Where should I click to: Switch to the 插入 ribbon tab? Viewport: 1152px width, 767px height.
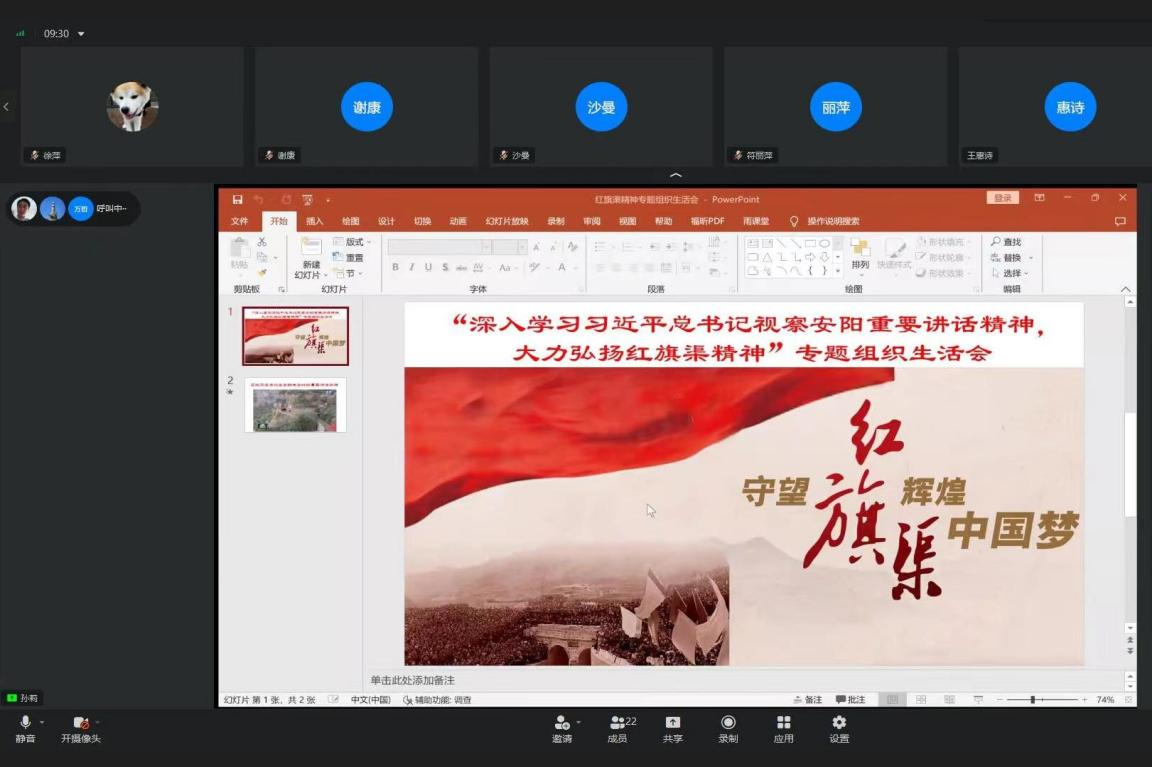(x=314, y=221)
